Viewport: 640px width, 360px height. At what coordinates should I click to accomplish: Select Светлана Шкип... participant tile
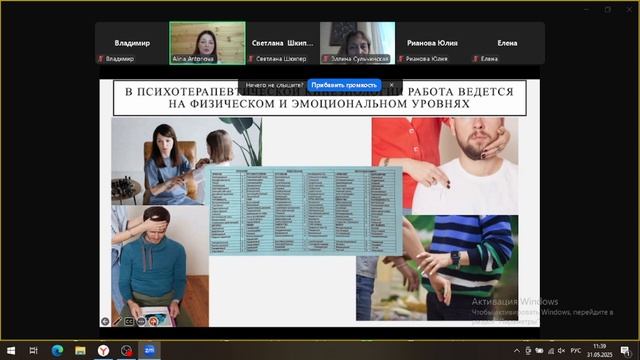[x=282, y=43]
